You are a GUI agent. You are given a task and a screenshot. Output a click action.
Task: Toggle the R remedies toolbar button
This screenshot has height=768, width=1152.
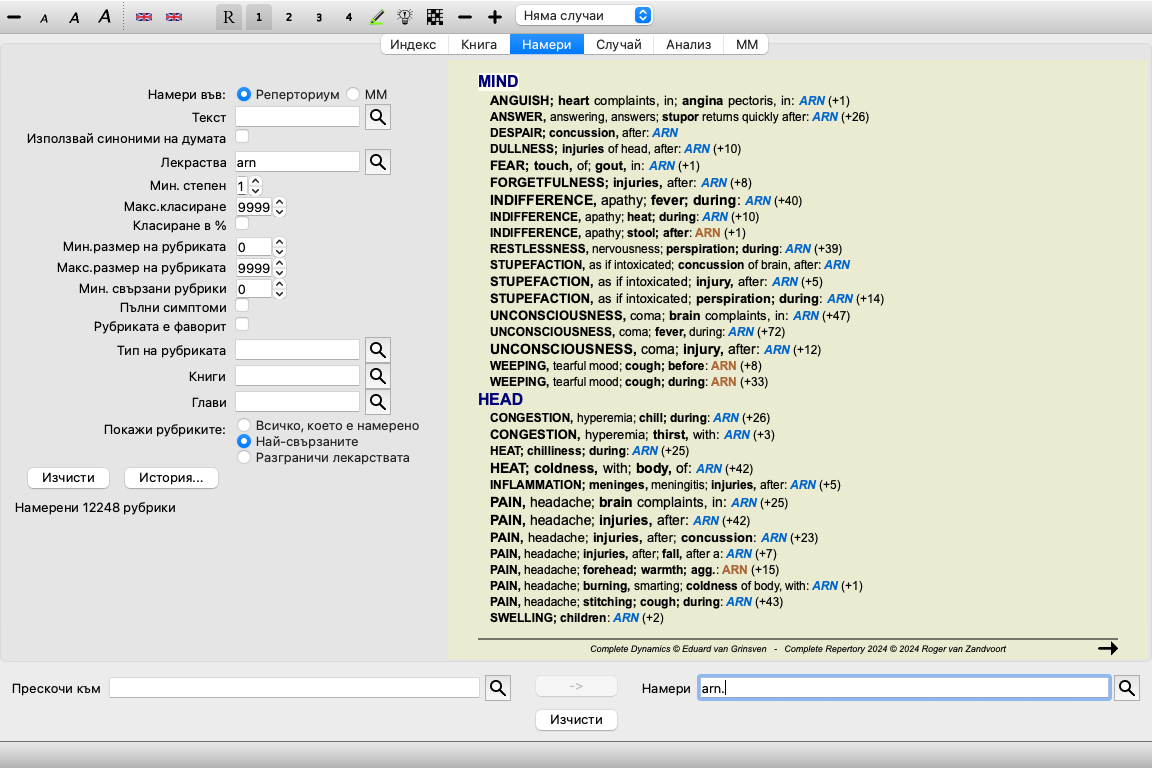click(229, 17)
